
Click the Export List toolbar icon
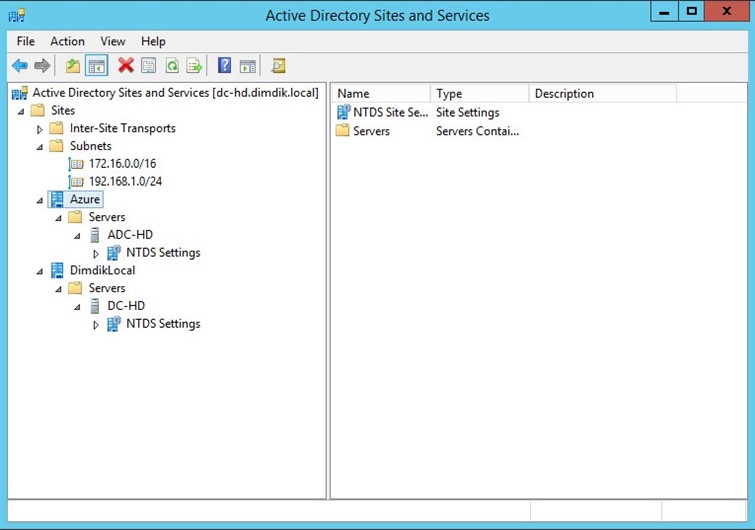[195, 65]
